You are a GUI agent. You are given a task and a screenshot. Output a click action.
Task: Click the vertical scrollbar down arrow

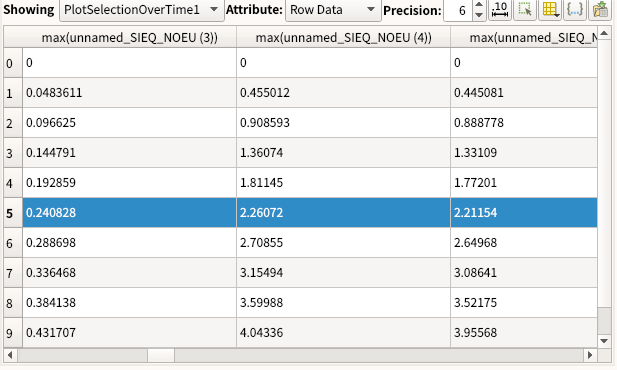point(604,341)
